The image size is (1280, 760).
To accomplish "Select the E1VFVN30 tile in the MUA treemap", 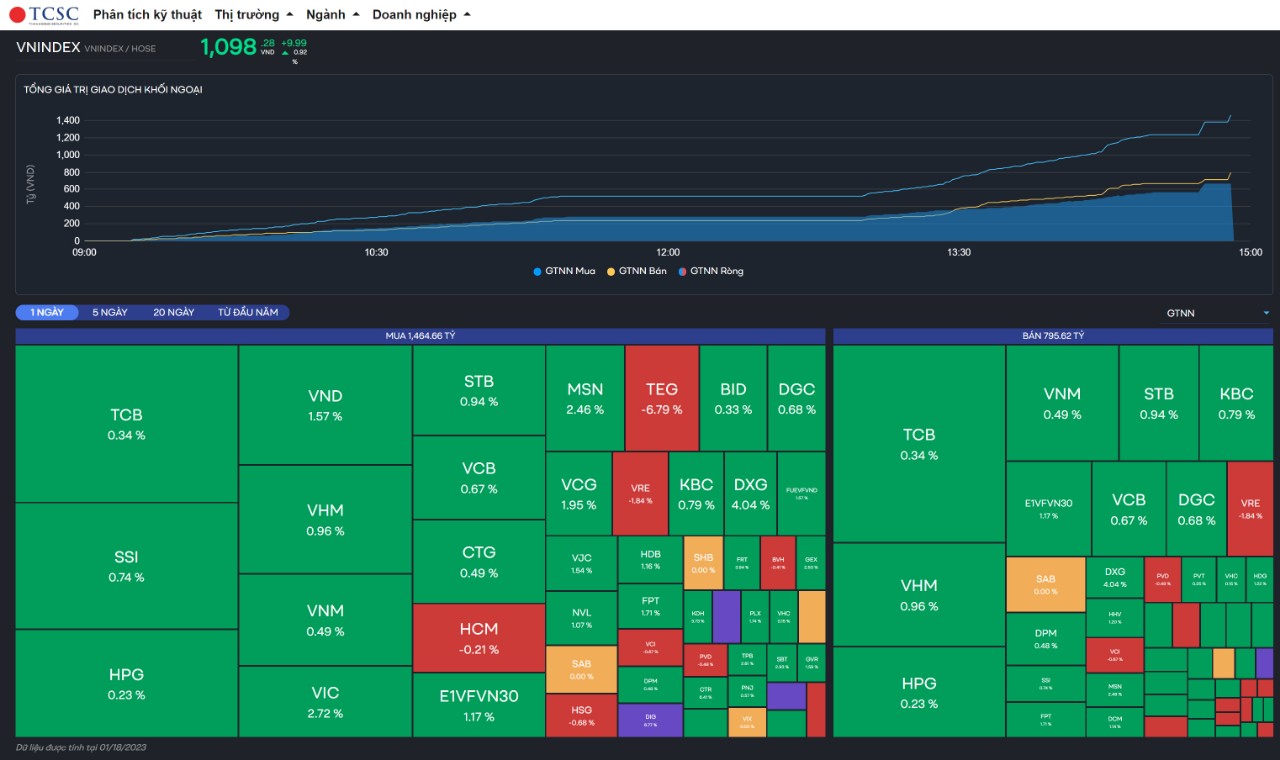I will pyautogui.click(x=479, y=705).
